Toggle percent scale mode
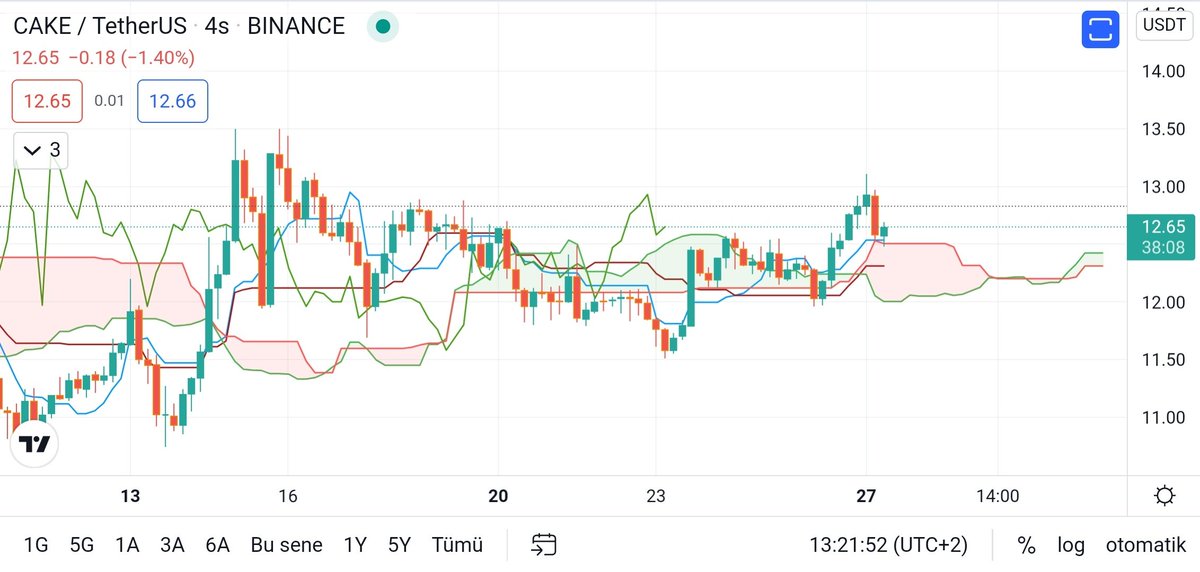Viewport: 1200px width, 572px height. [1027, 545]
